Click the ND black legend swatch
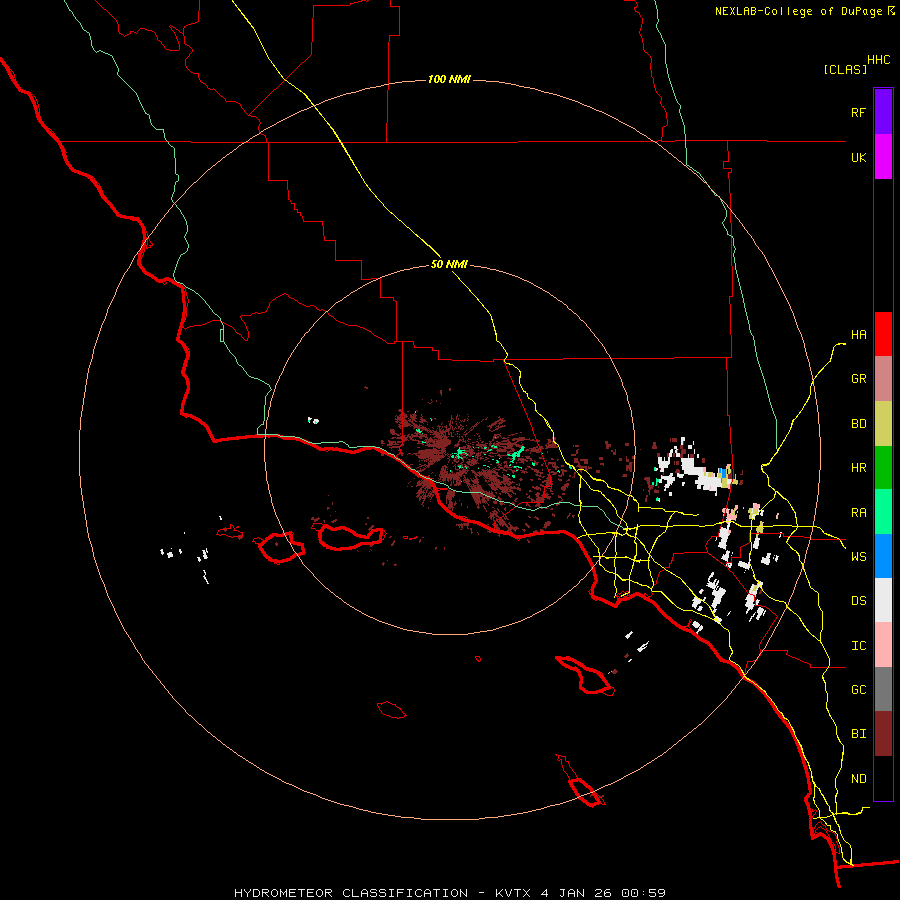Viewport: 900px width, 900px height. pos(883,778)
